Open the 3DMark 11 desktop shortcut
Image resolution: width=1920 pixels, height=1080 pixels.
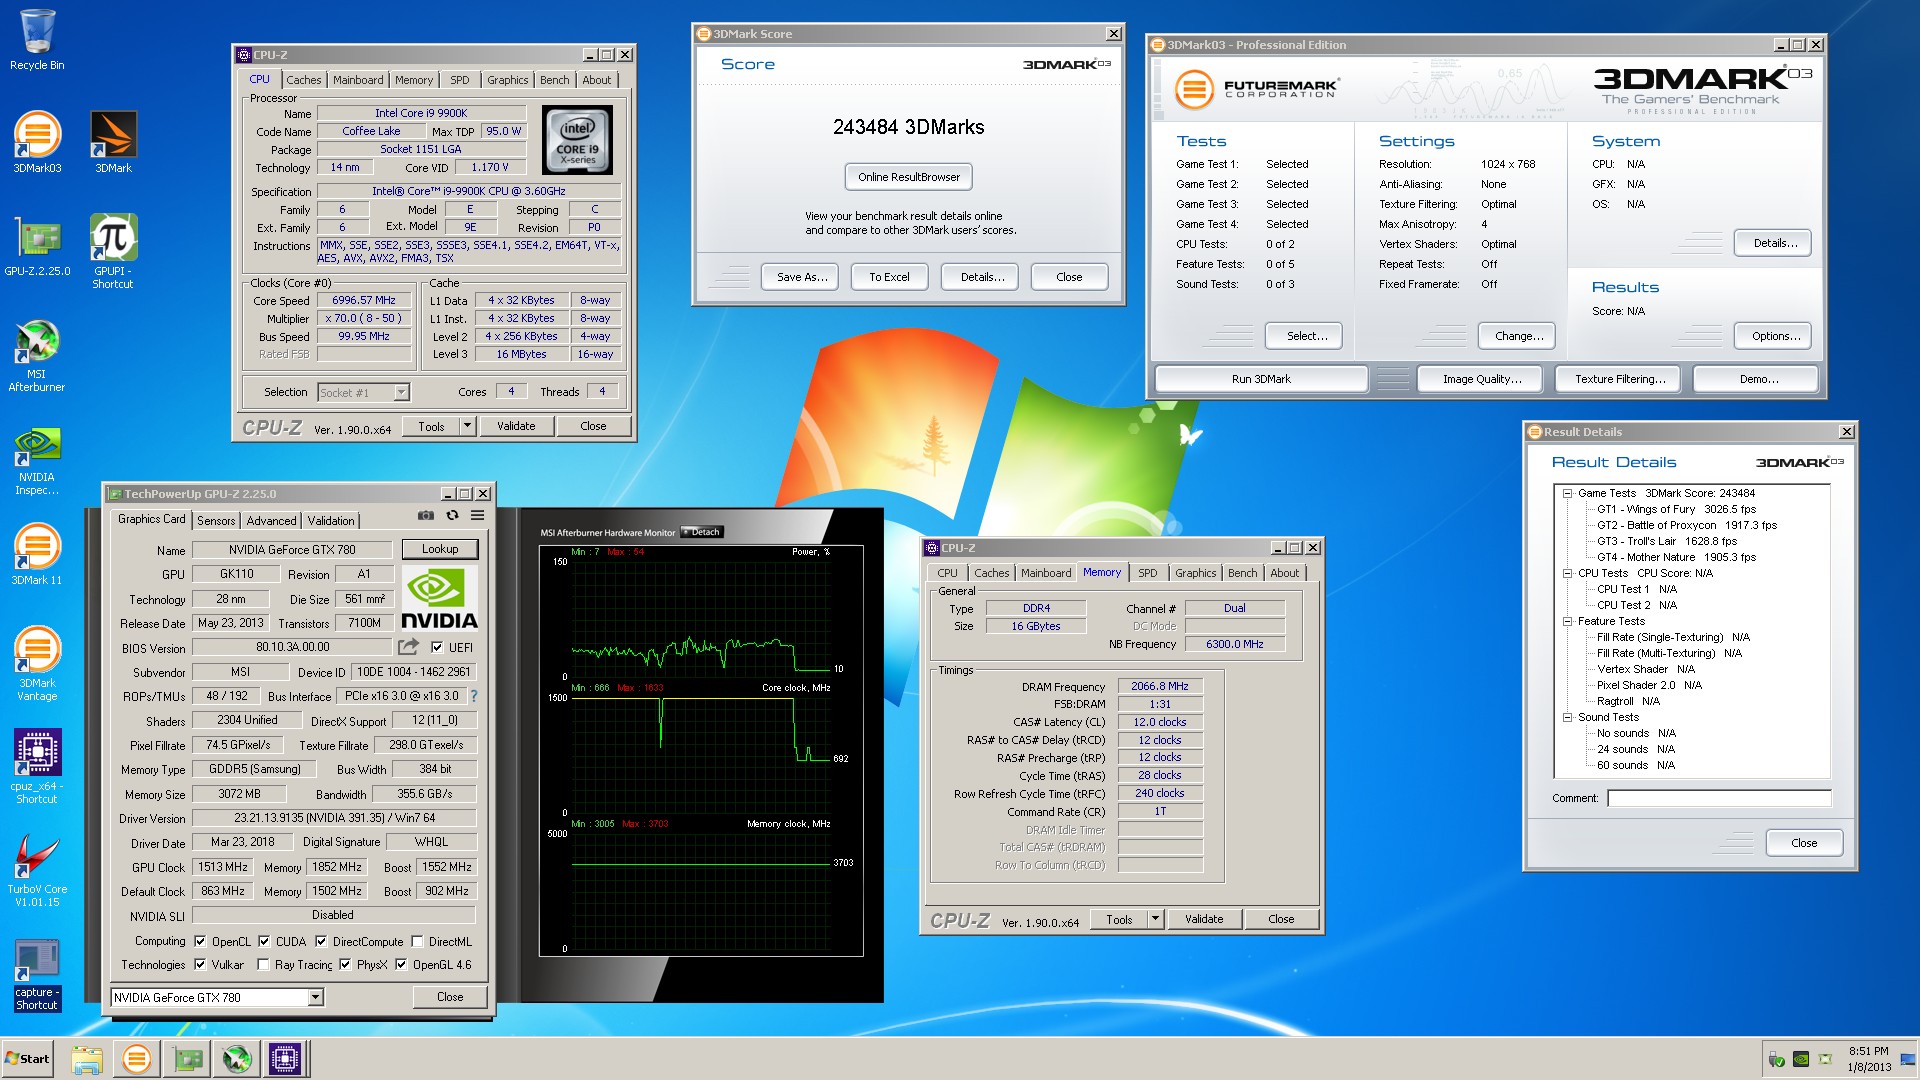coord(37,555)
